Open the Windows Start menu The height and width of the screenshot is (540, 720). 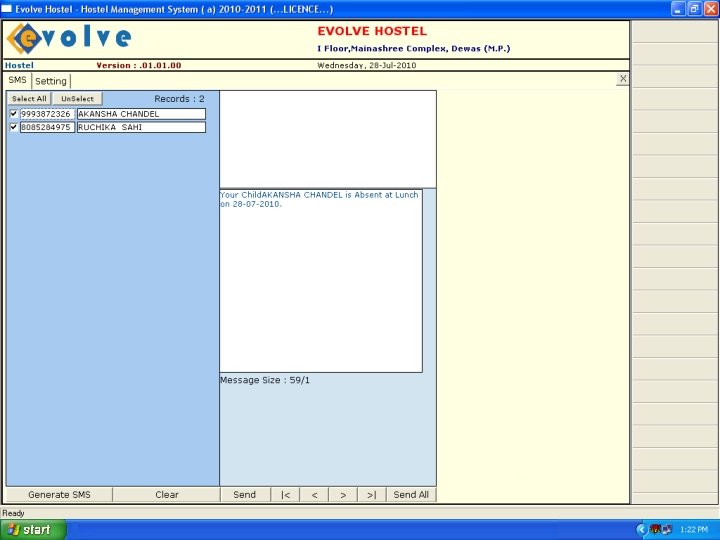pos(32,530)
